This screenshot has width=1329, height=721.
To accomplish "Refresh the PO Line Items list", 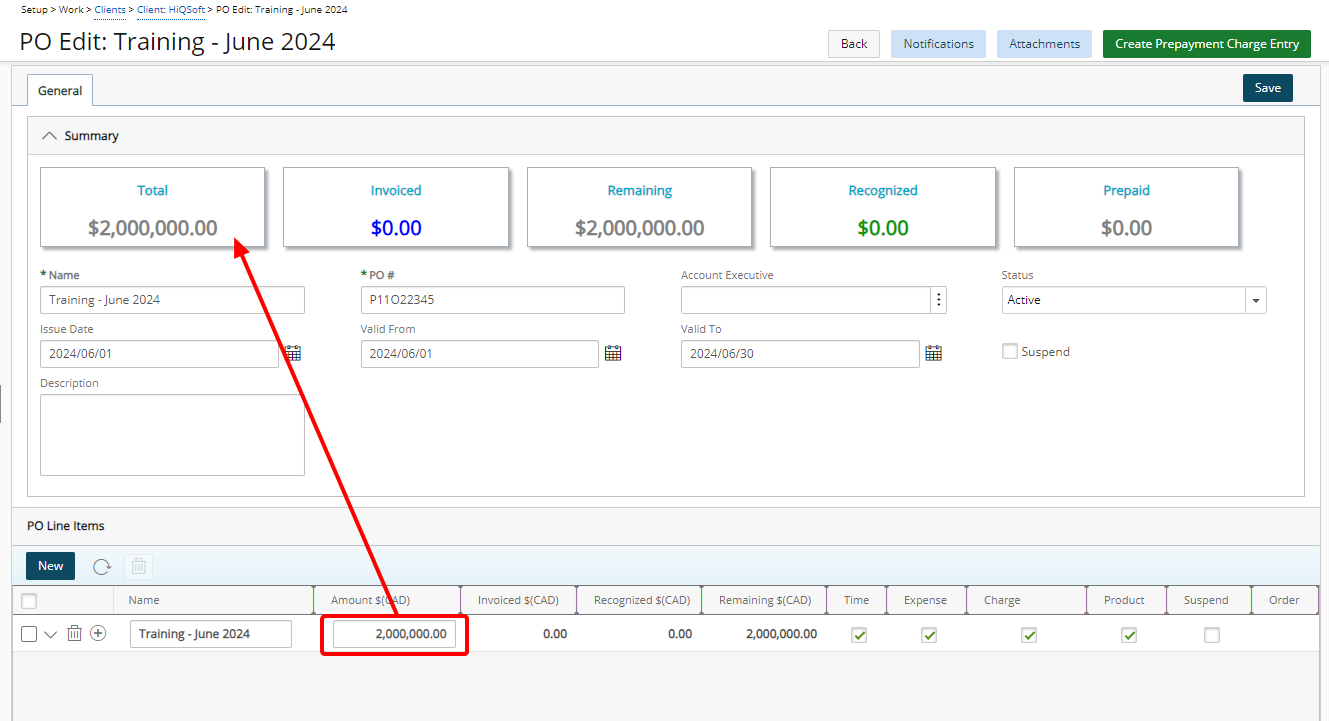I will click(102, 566).
